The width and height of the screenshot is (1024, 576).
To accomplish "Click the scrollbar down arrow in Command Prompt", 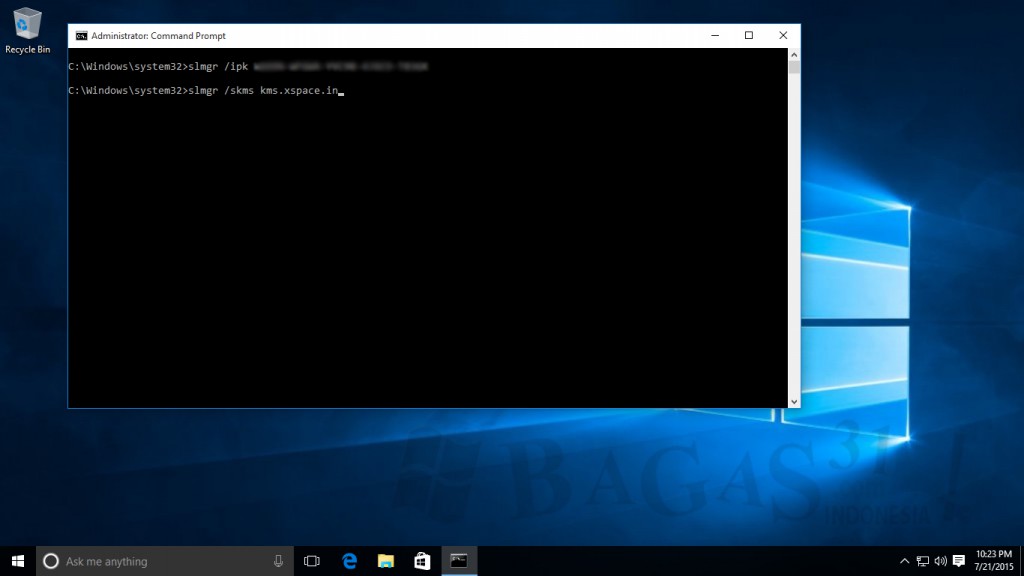I will tap(794, 402).
